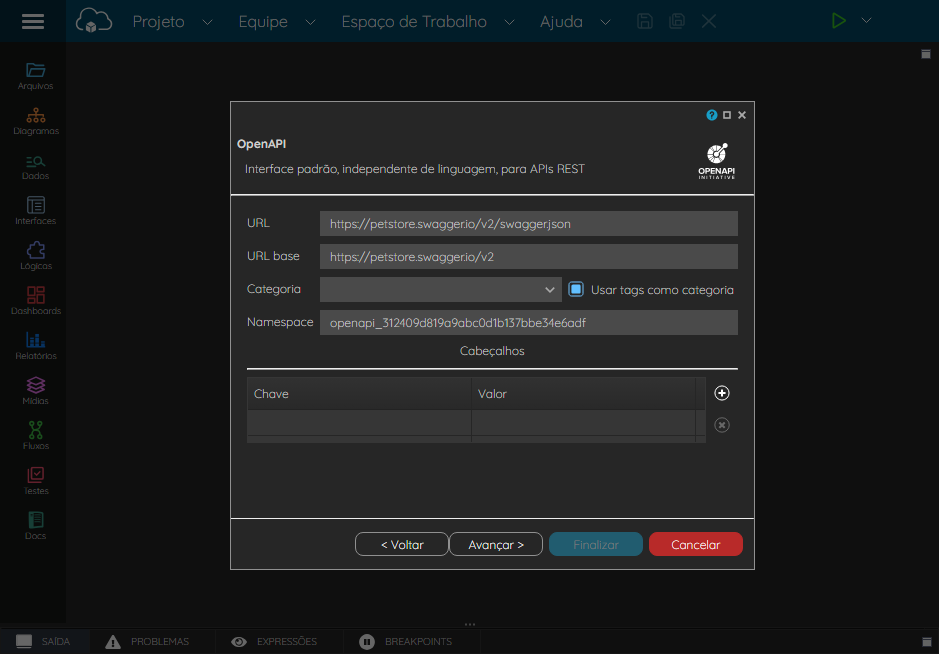Open Docs sidebar panel
939x654 pixels.
coord(35,526)
